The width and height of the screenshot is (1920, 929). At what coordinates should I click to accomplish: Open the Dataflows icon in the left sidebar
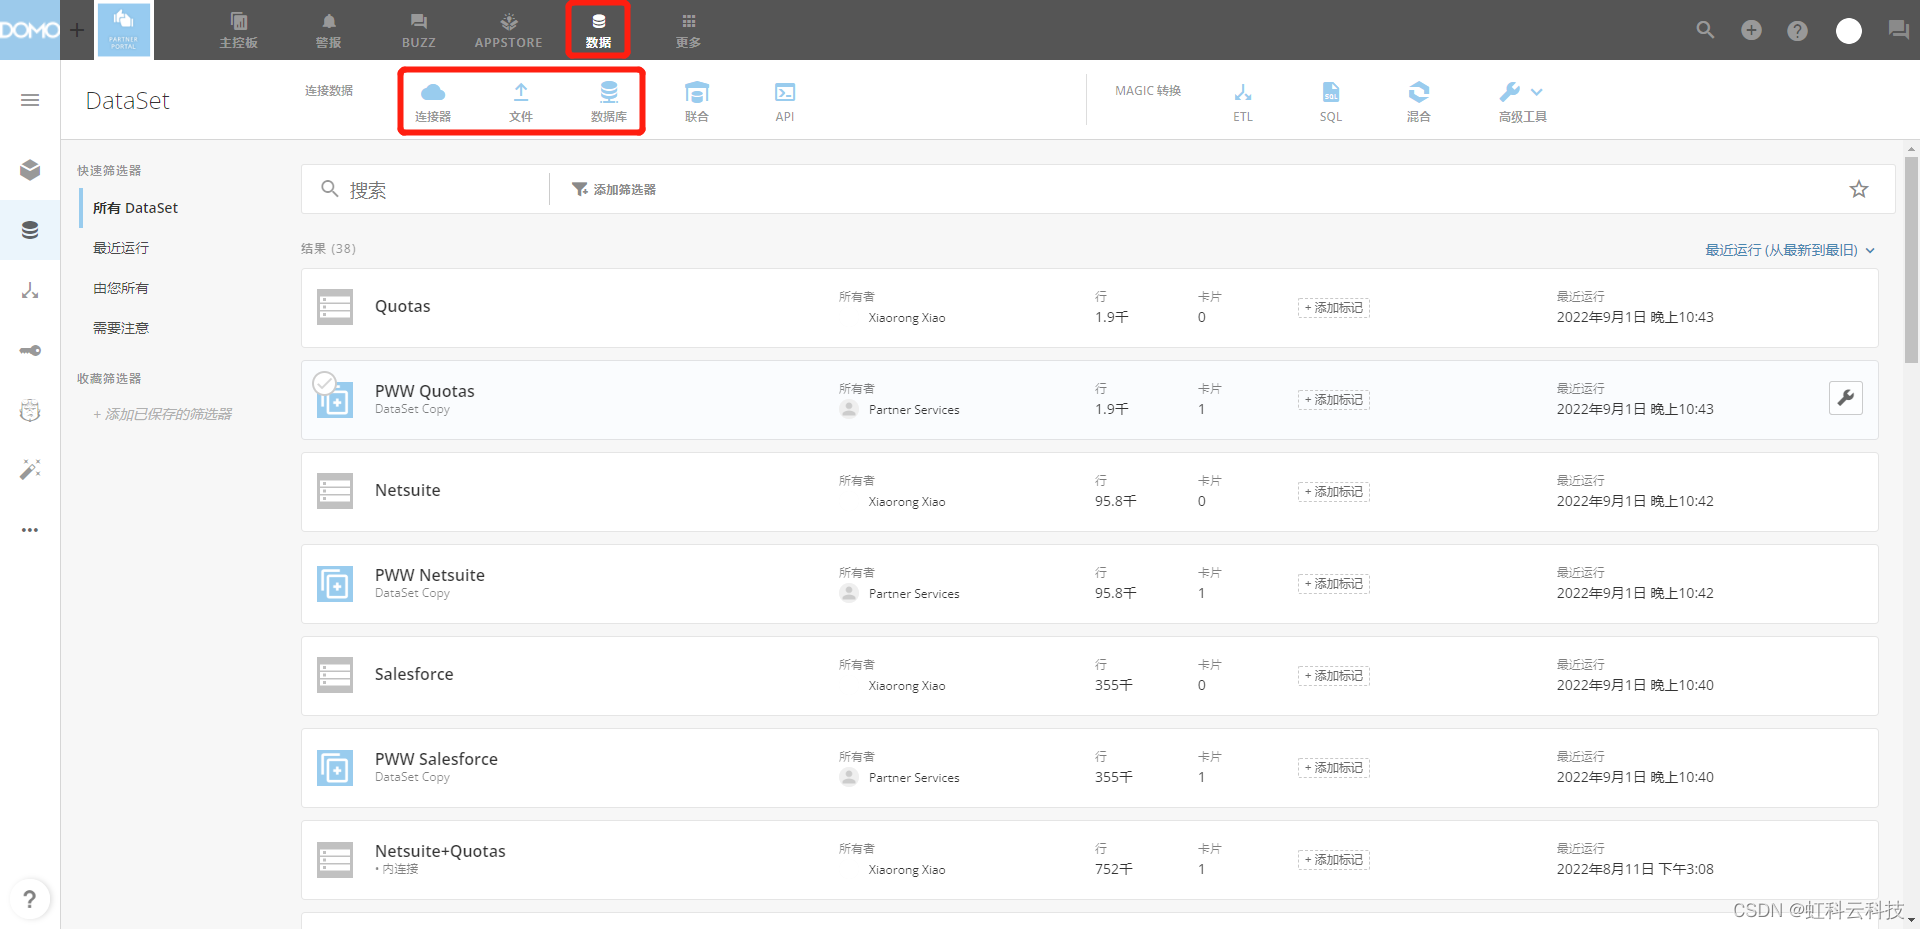pyautogui.click(x=30, y=290)
